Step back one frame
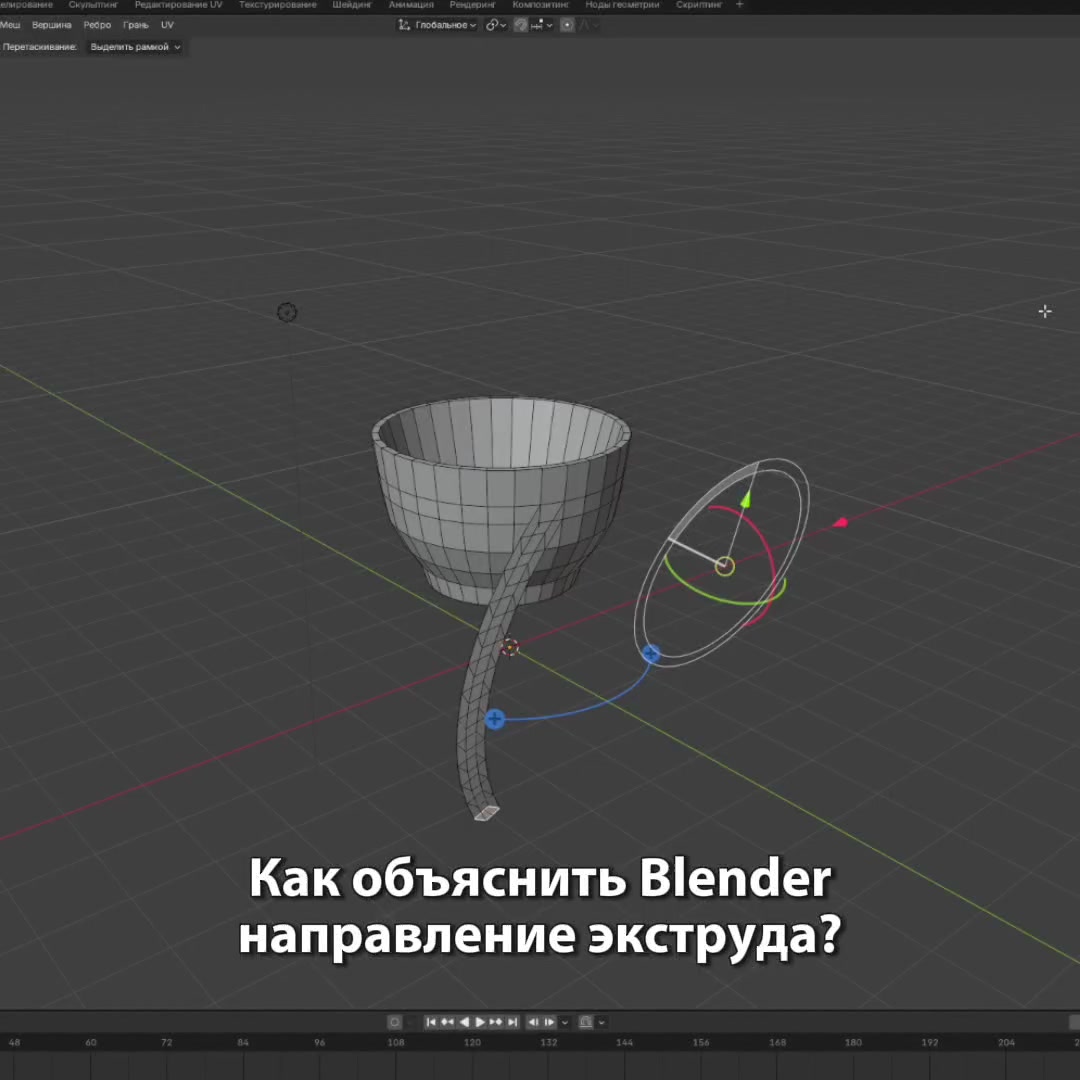This screenshot has height=1080, width=1080. 533,1022
